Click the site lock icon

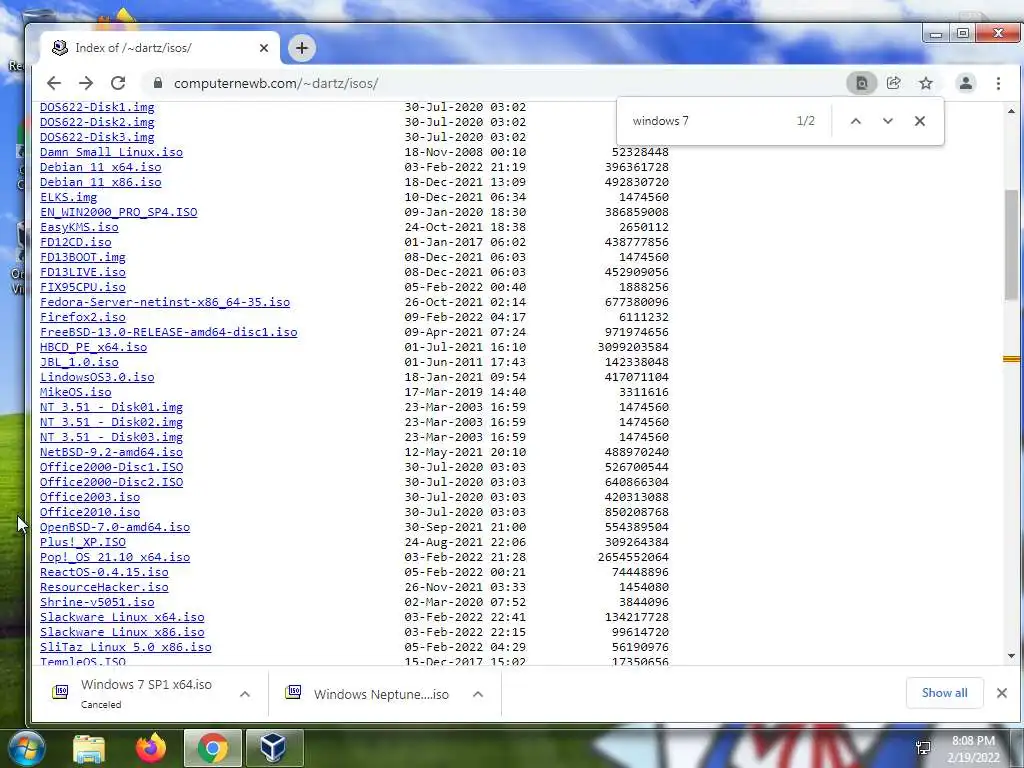pyautogui.click(x=157, y=83)
